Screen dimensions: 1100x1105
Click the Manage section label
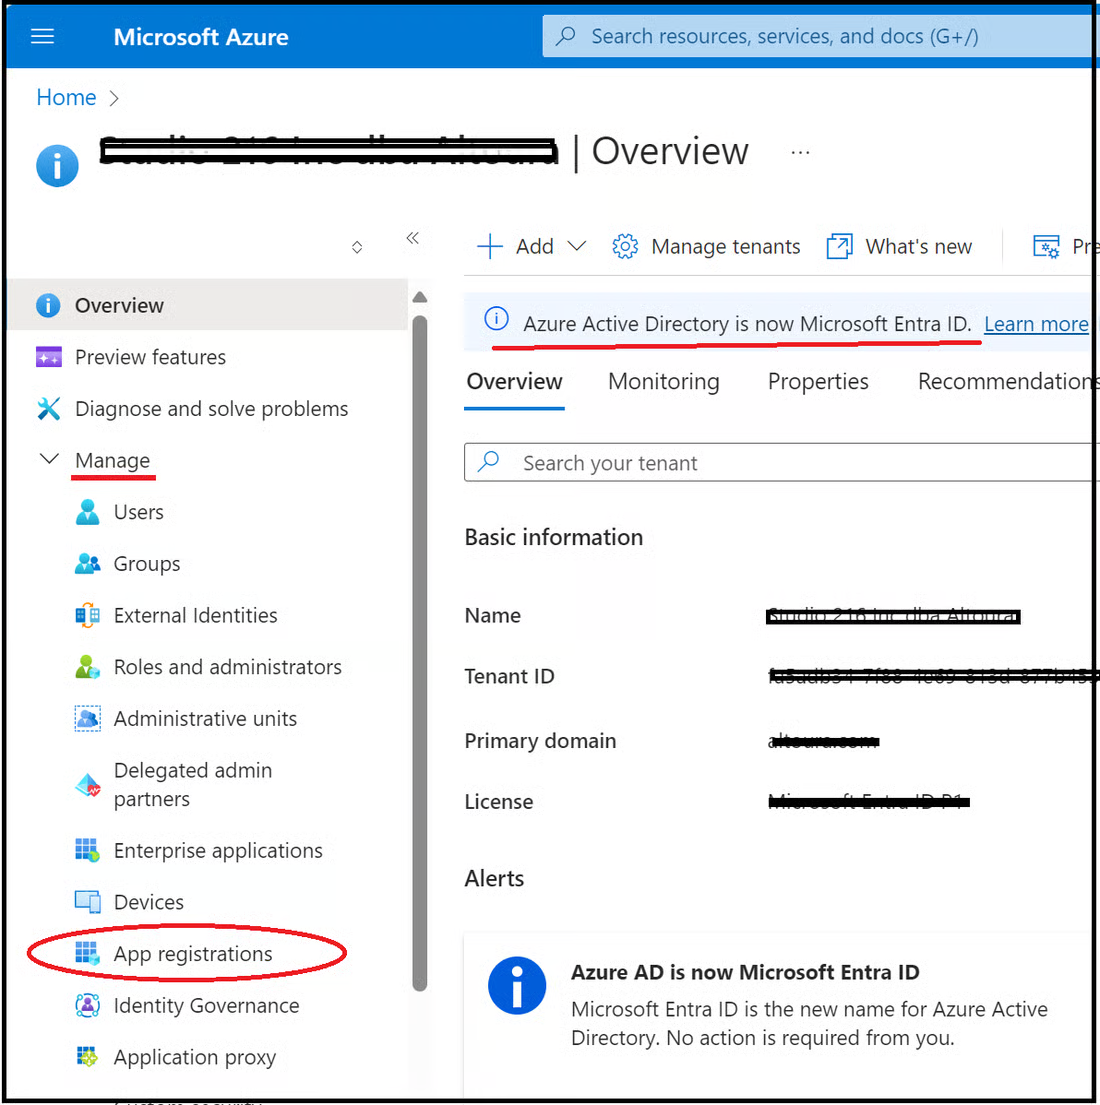(x=113, y=460)
